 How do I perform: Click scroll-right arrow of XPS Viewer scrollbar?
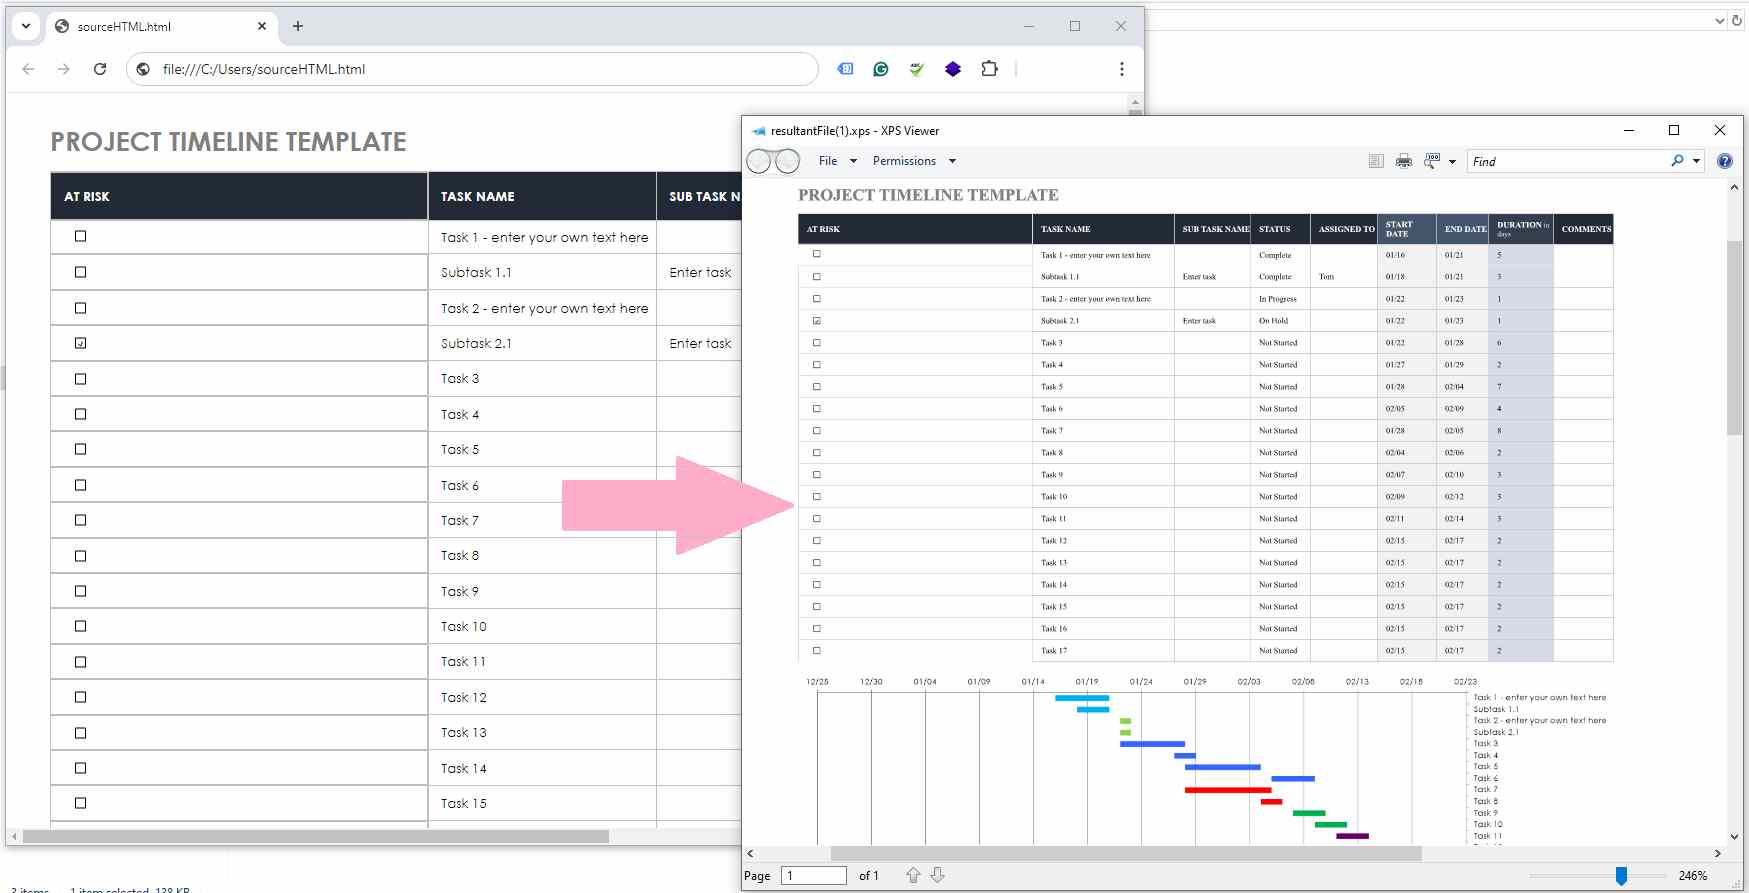point(1718,853)
